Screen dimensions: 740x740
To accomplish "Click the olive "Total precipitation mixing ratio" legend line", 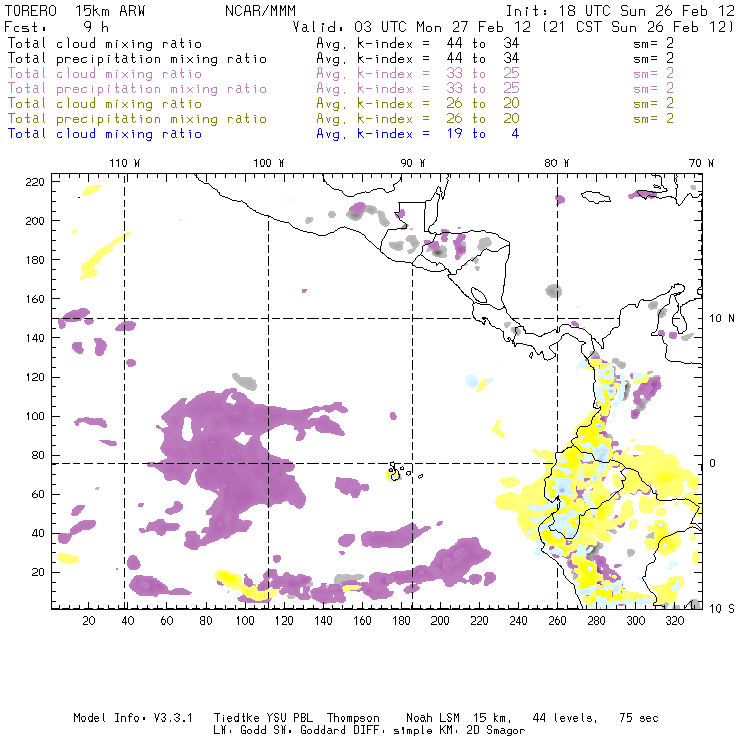I will tap(137, 118).
